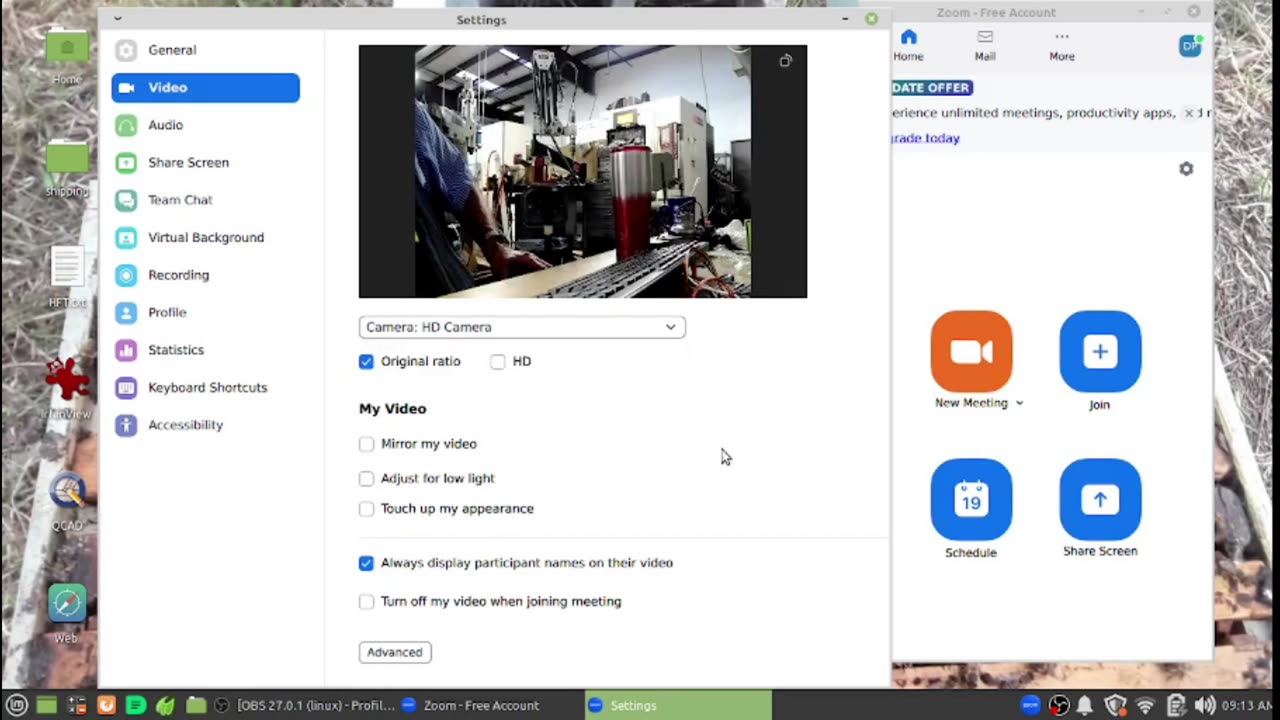The height and width of the screenshot is (720, 1280).
Task: Switch to Virtual Background settings
Action: tap(205, 237)
